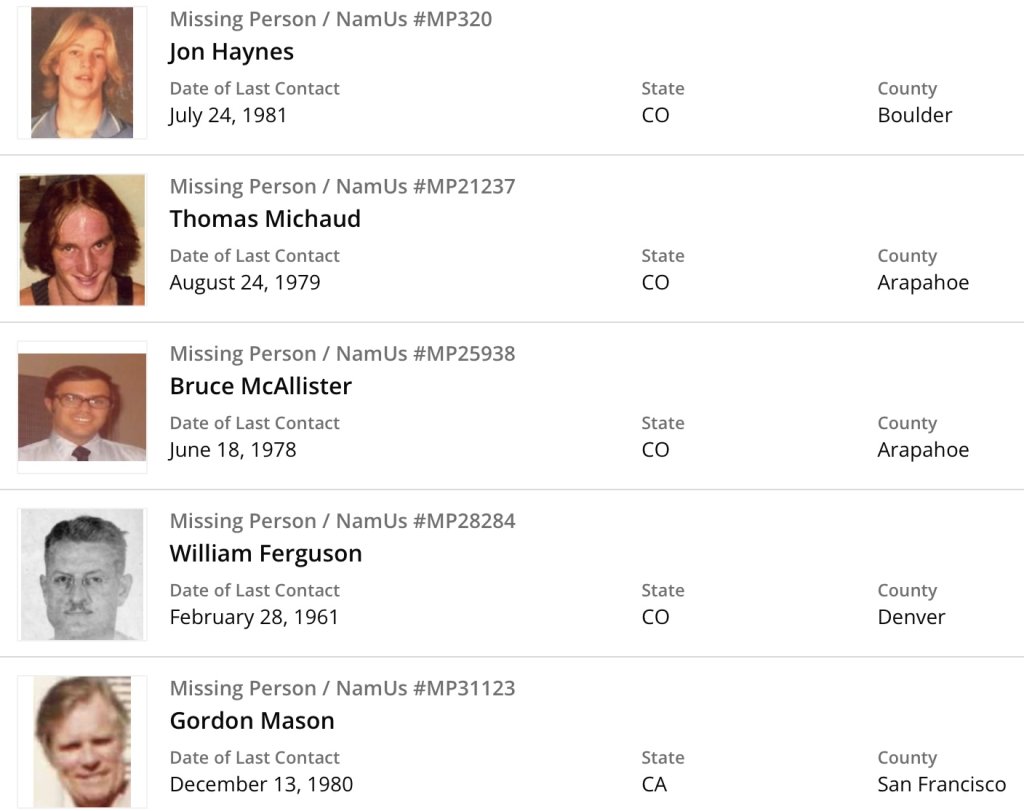Select the William Ferguson photo thumbnail

pyautogui.click(x=82, y=574)
